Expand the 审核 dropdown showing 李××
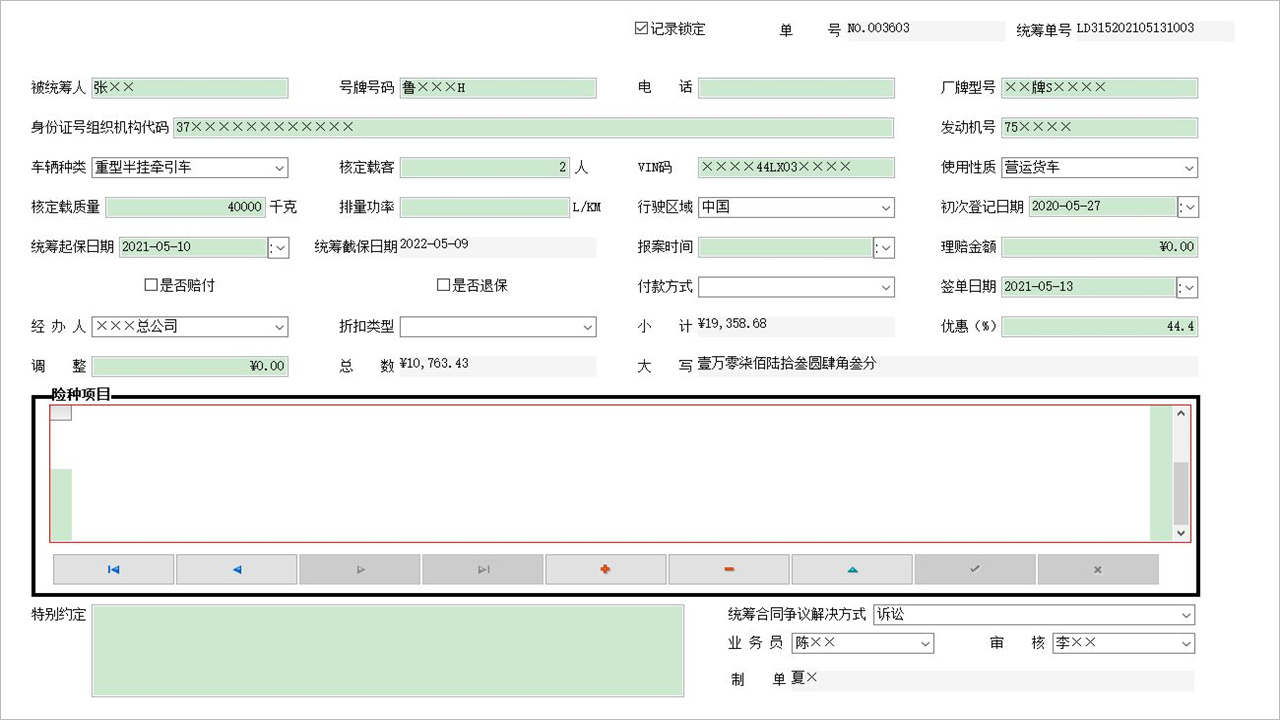 click(1186, 643)
